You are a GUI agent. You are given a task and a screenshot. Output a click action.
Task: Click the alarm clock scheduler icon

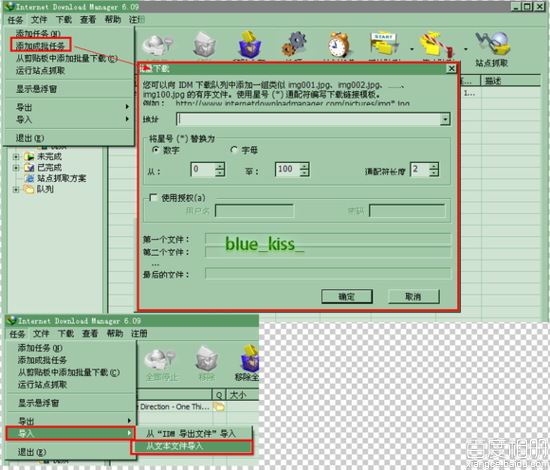click(x=338, y=45)
